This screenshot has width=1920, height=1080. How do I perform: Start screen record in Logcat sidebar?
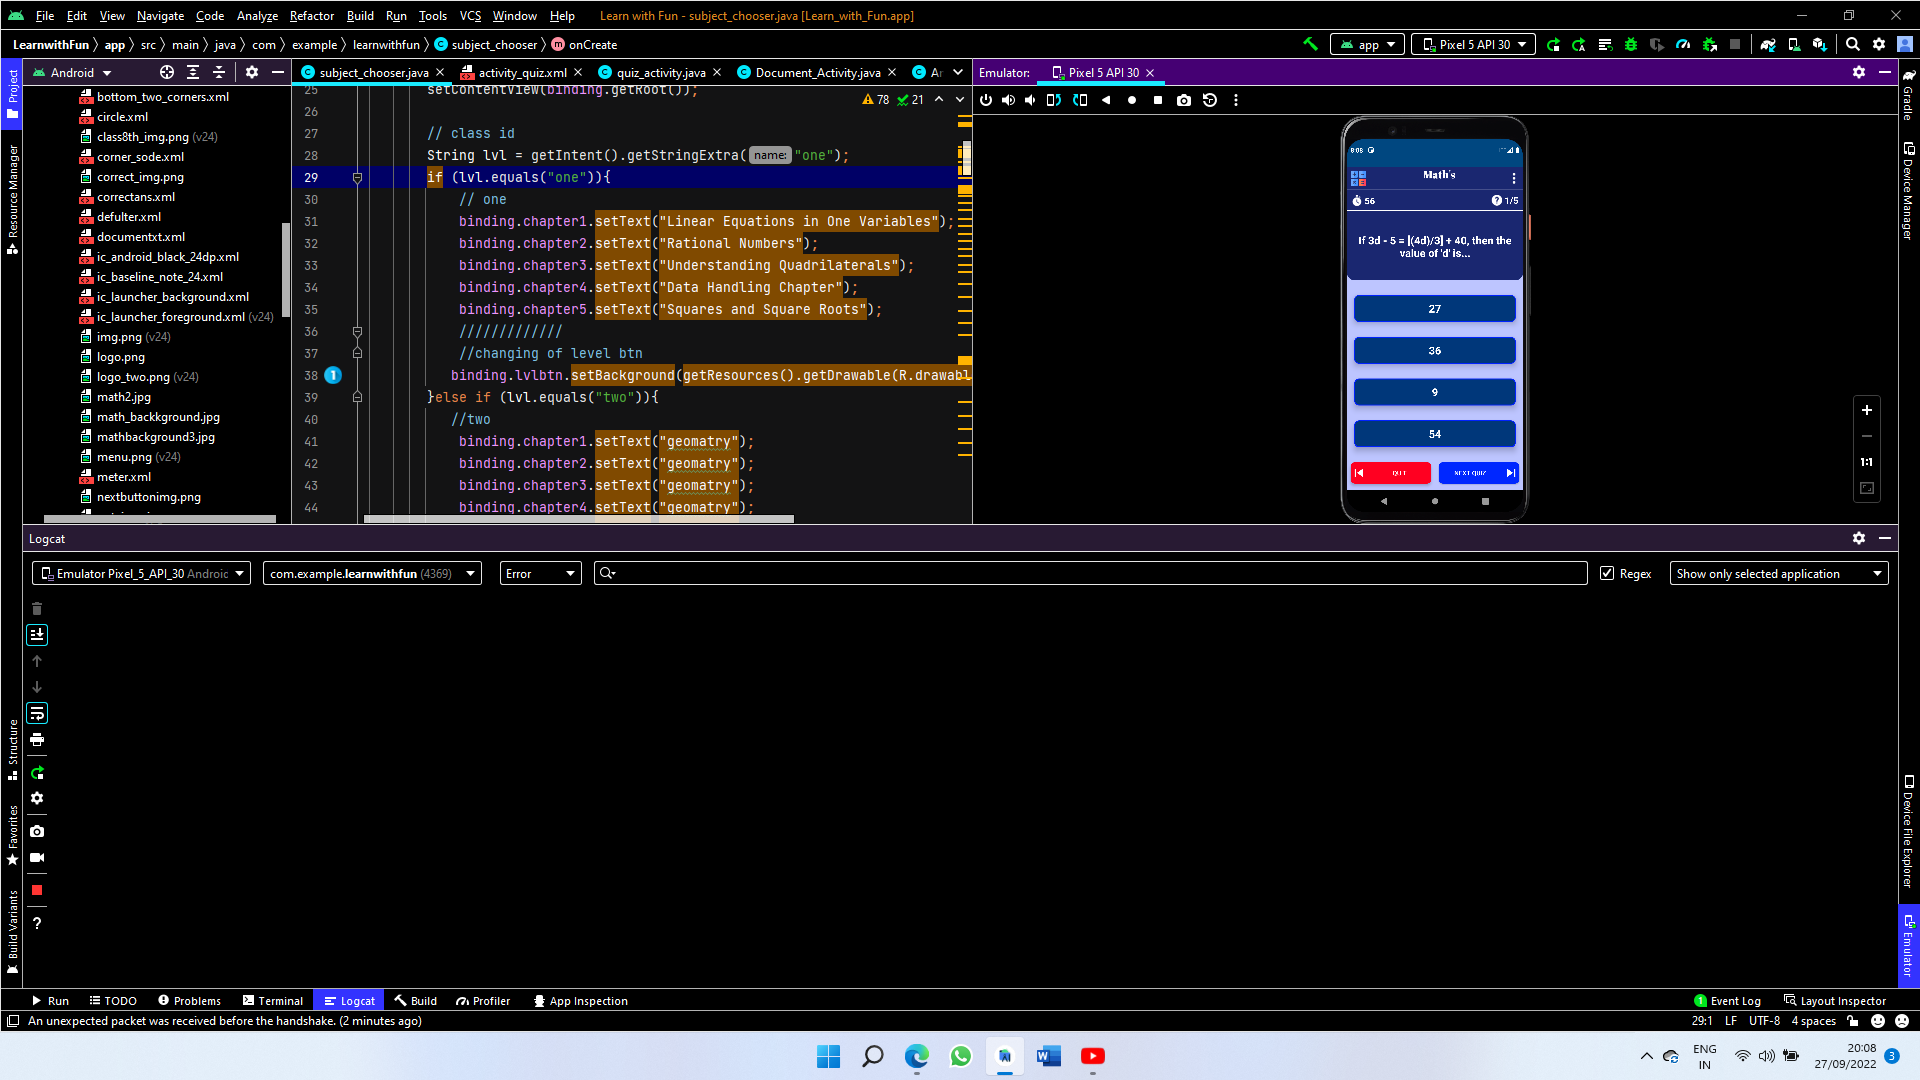[x=37, y=858]
